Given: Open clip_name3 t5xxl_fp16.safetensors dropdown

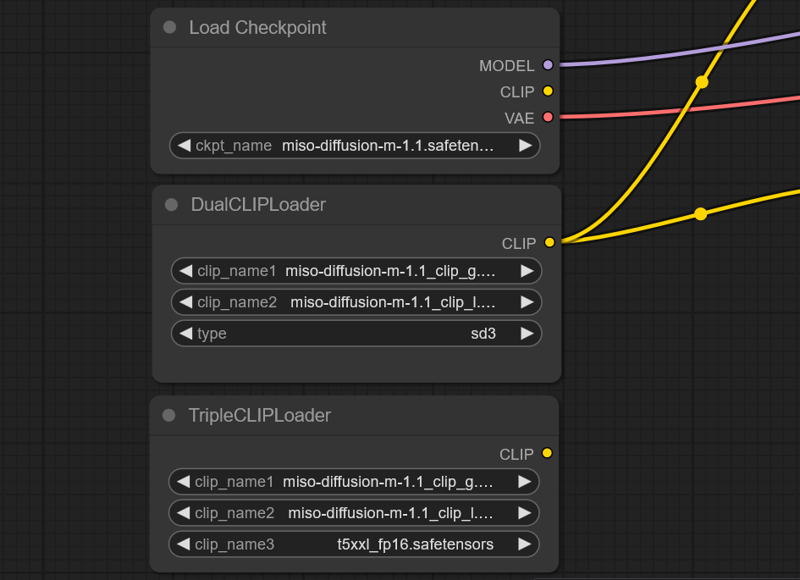Looking at the screenshot, I should click(354, 544).
